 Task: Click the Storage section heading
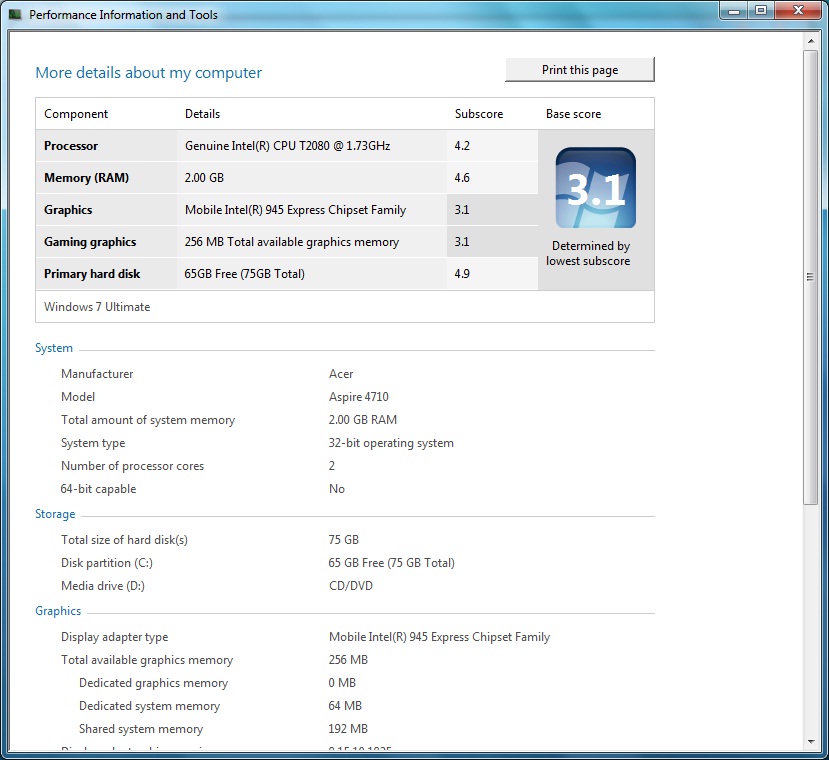click(x=56, y=514)
